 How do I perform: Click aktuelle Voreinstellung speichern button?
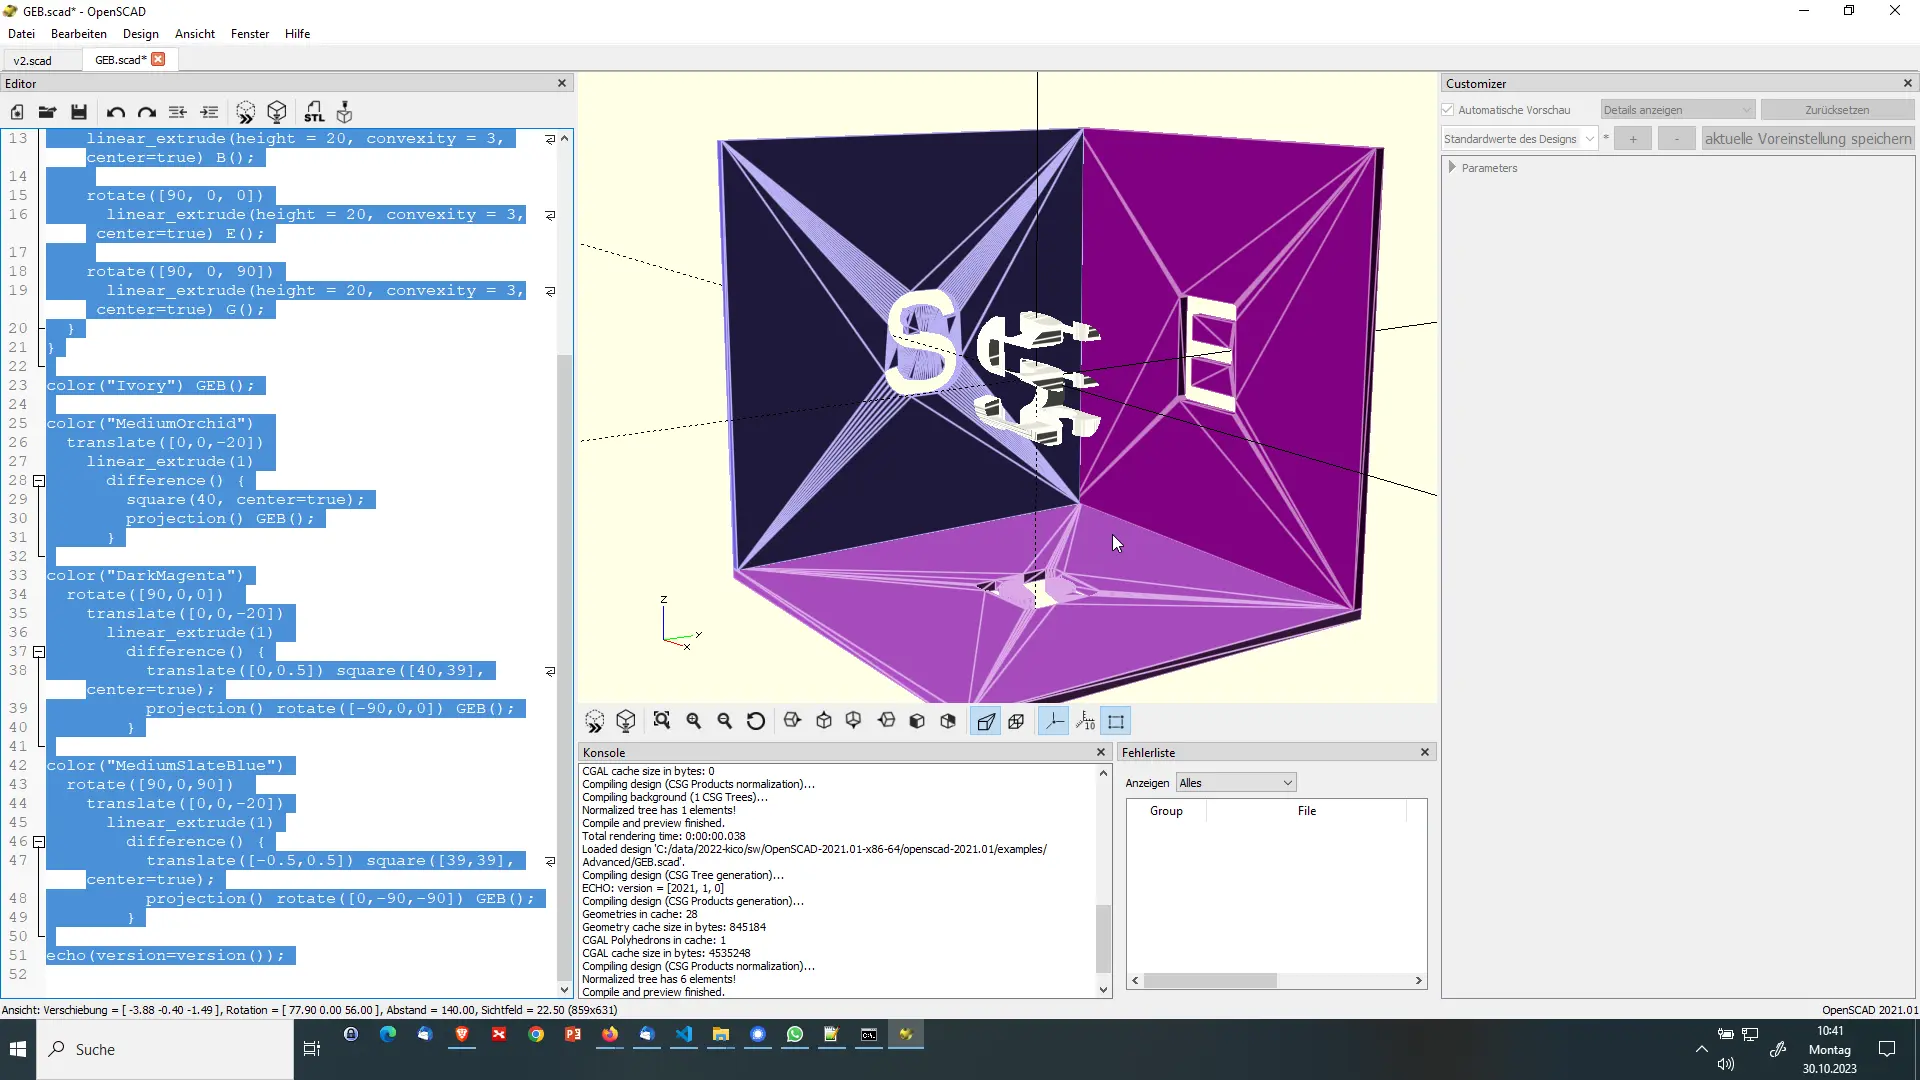1808,139
